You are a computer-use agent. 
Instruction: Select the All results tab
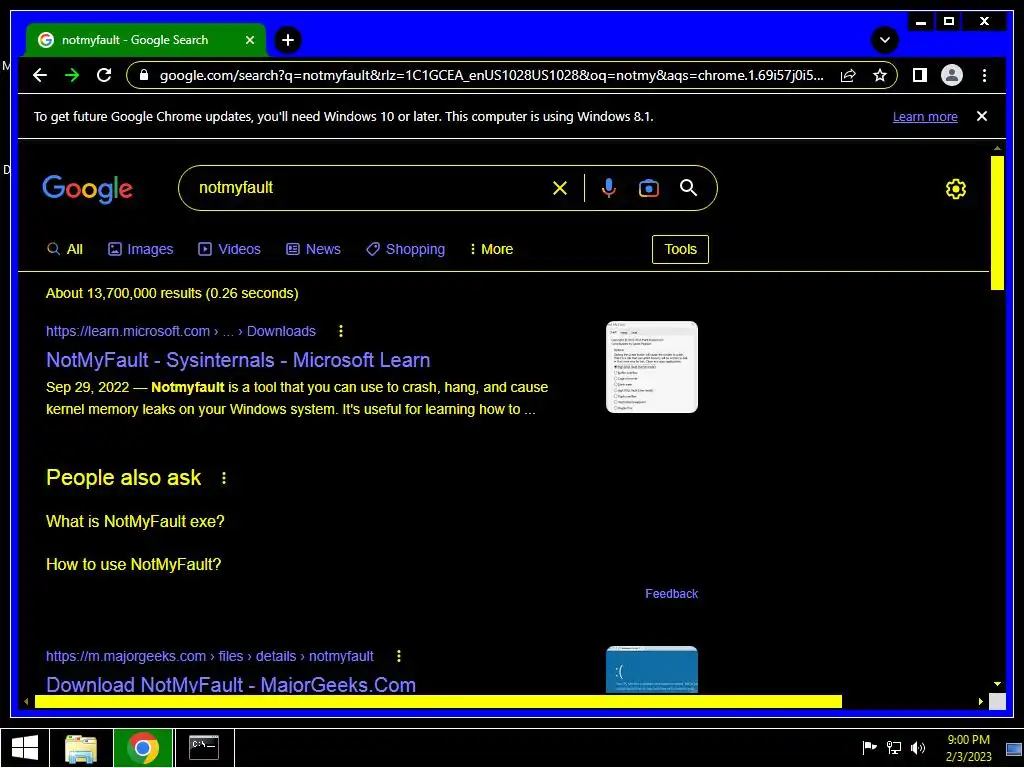[x=65, y=249]
